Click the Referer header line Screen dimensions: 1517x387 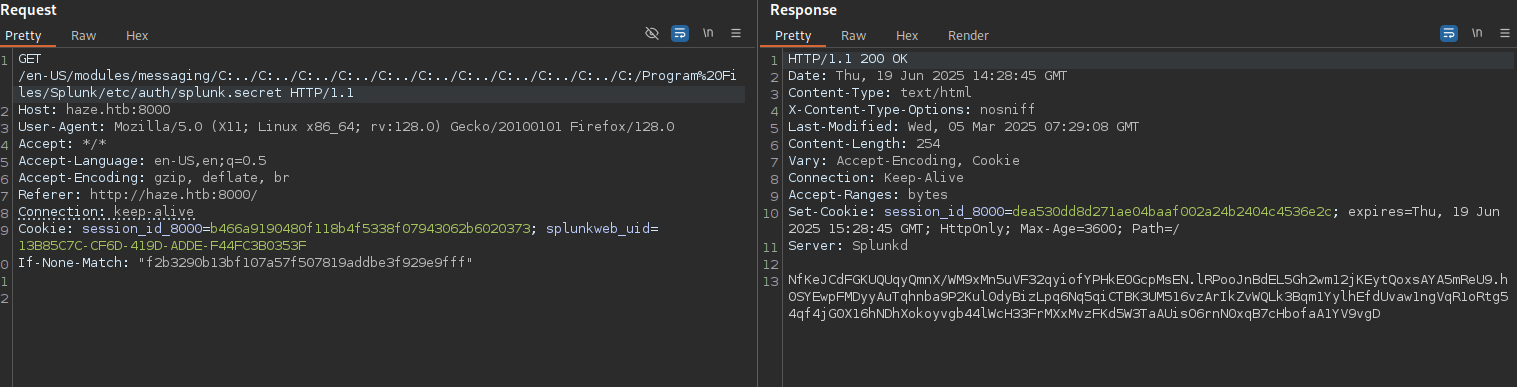tap(138, 195)
